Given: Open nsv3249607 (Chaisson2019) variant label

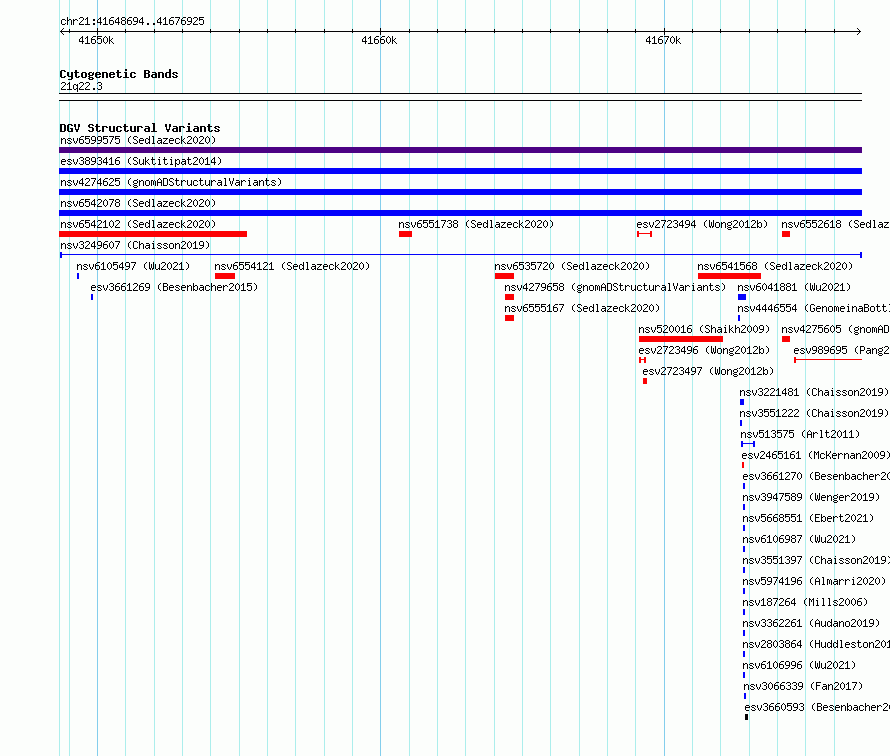Looking at the screenshot, I should click(135, 245).
